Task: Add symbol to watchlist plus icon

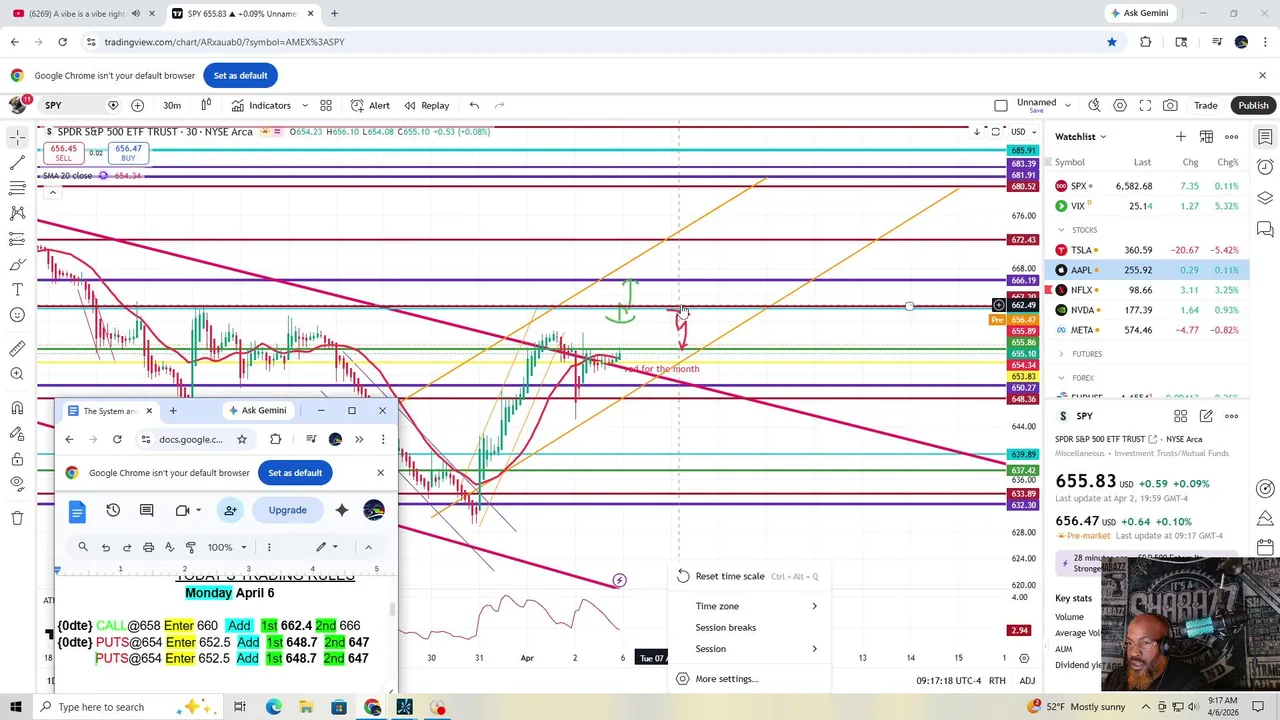Action: tap(1181, 137)
